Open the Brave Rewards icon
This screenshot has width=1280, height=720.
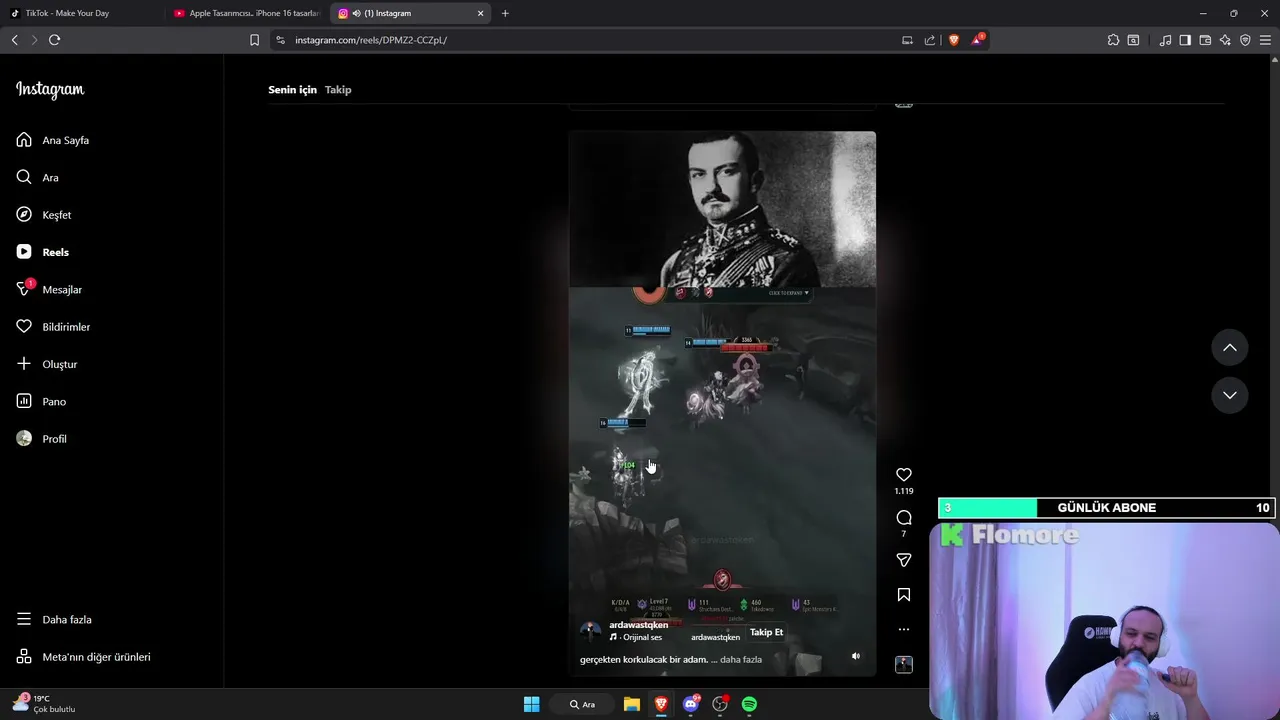[977, 40]
